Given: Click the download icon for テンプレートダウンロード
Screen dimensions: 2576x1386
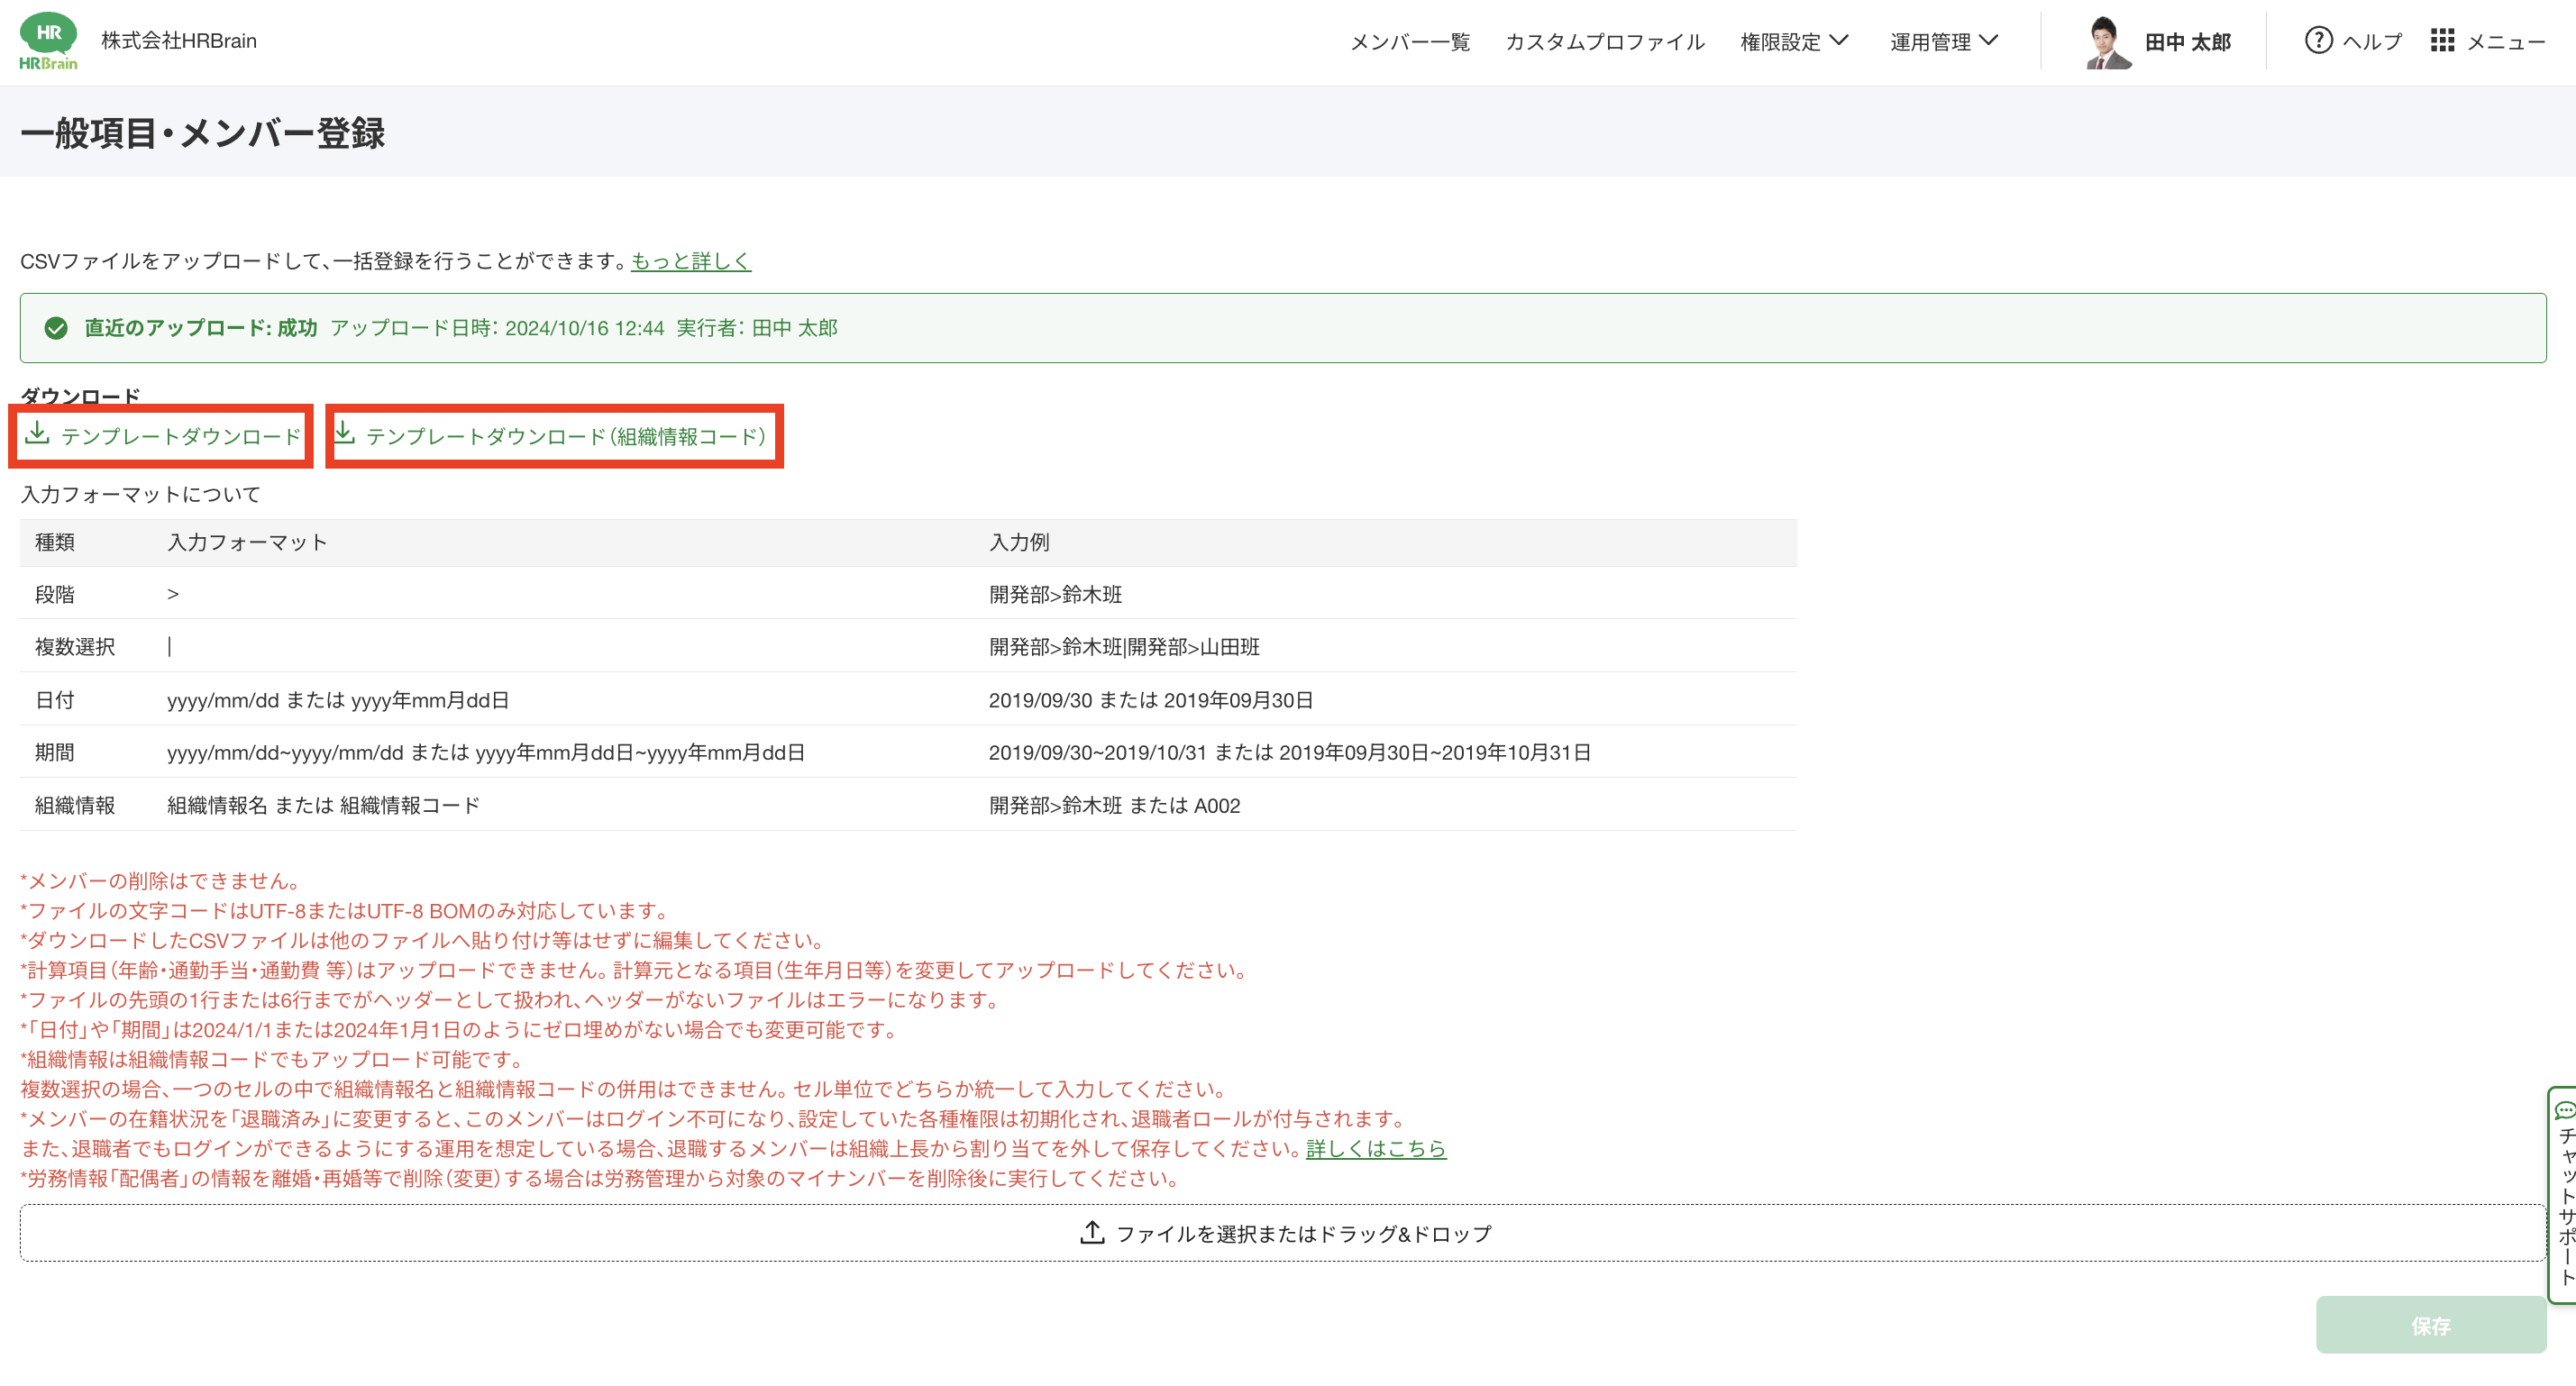Looking at the screenshot, I should (37, 433).
